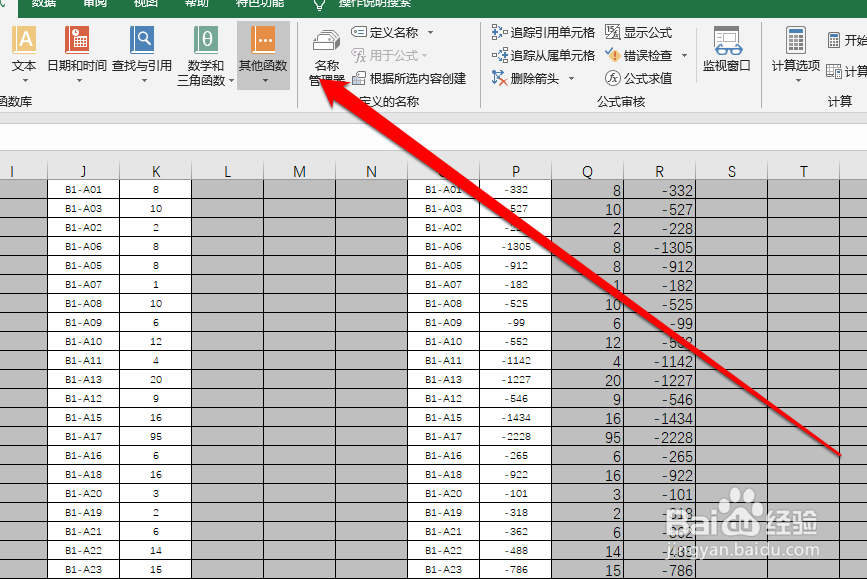Click Trace Precedents (追踪引用单元格)
Screen dimensions: 867x579
coord(544,33)
